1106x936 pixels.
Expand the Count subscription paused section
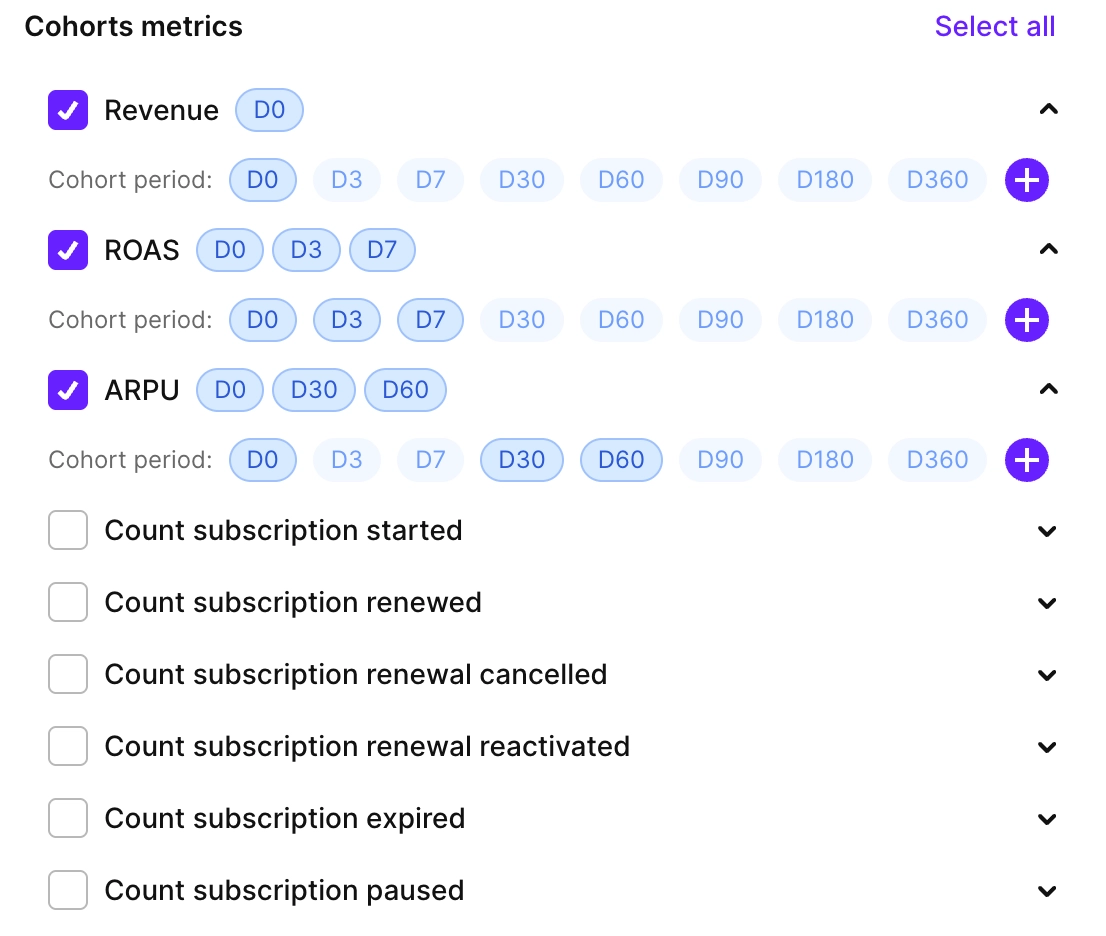click(1049, 890)
